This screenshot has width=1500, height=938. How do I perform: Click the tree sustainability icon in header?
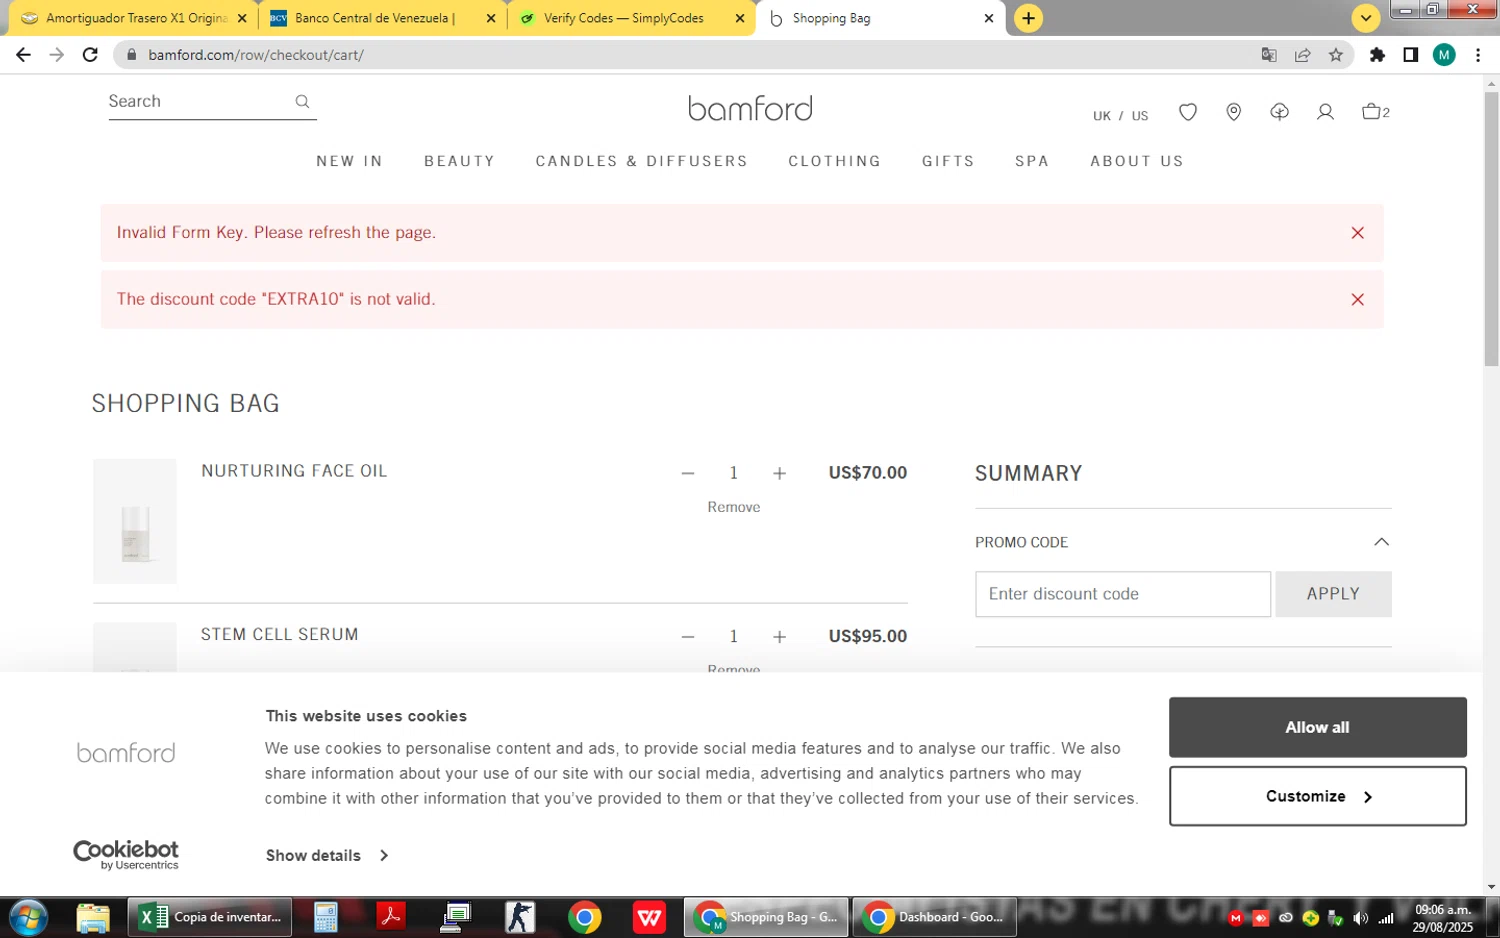pos(1279,112)
